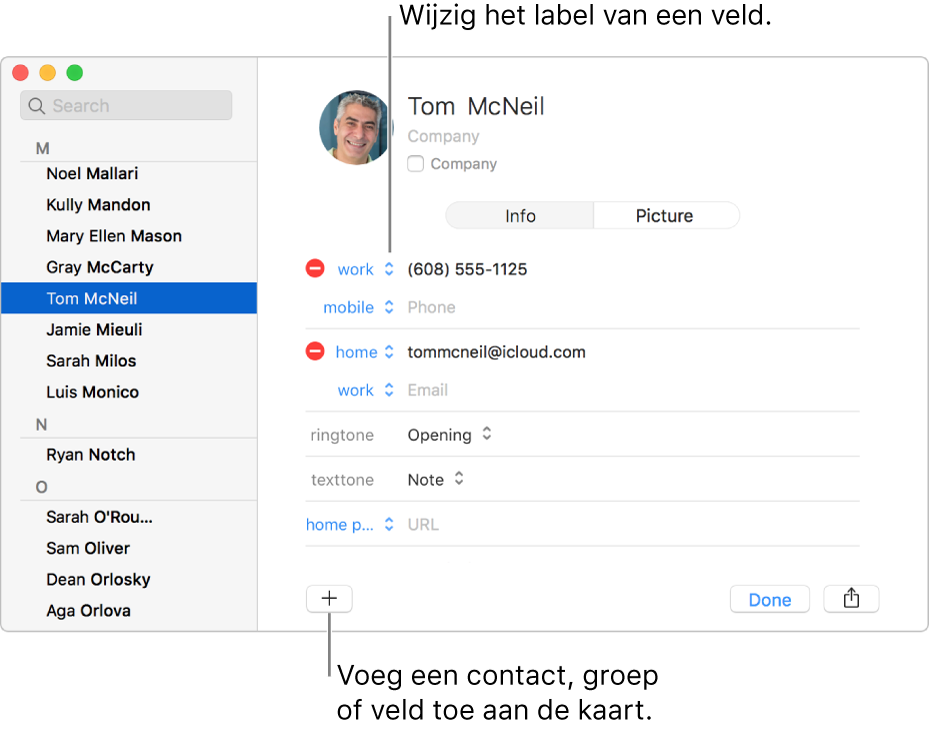Change the work phone label
This screenshot has height=732, width=934.
[365, 269]
